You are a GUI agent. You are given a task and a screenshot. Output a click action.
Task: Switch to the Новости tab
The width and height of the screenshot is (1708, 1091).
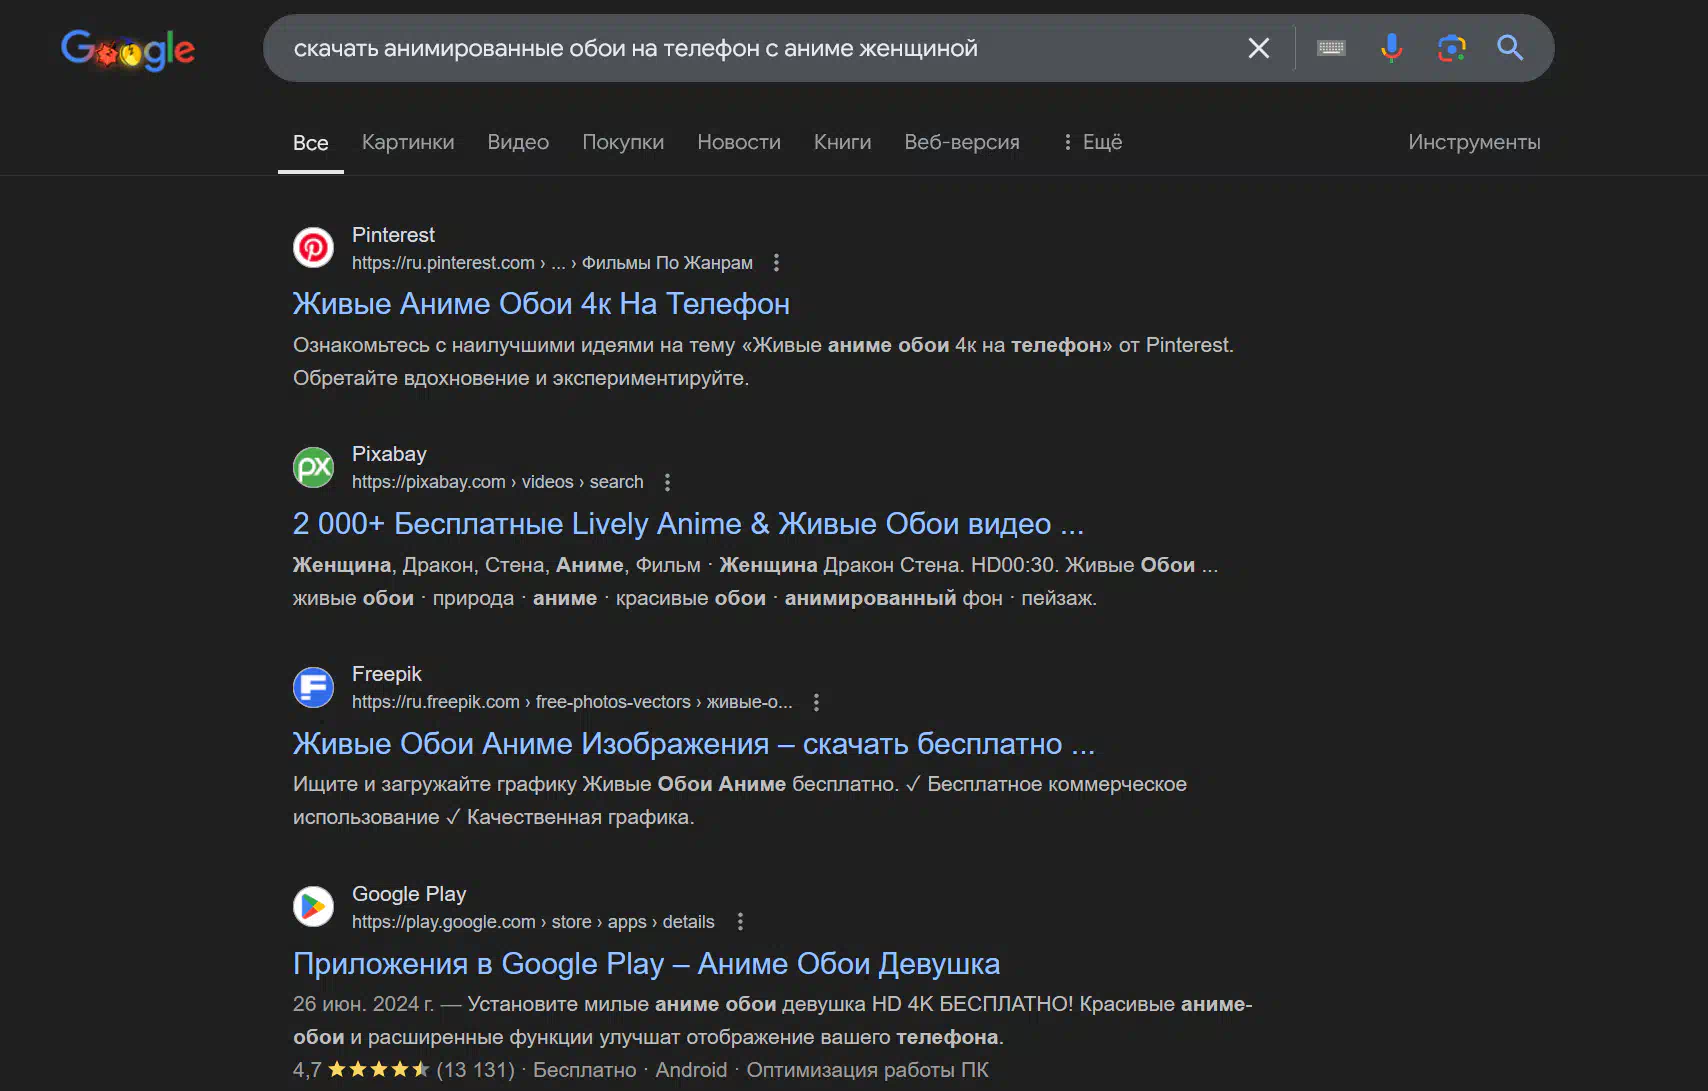[x=739, y=142]
